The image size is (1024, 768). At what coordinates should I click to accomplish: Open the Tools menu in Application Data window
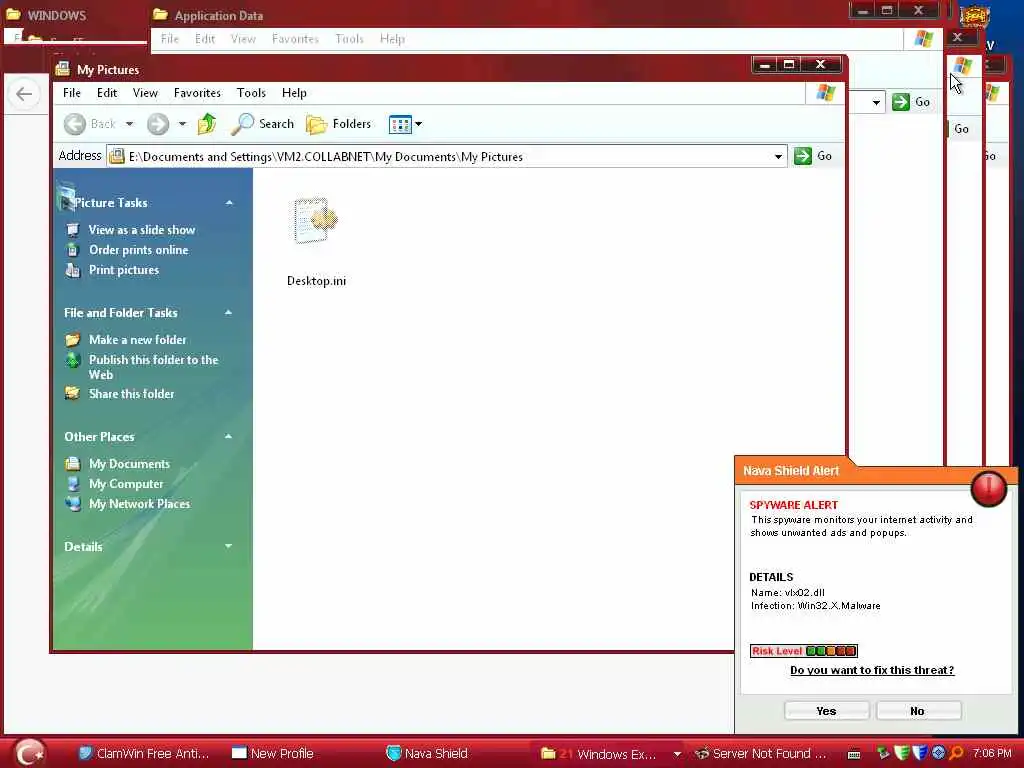tap(349, 39)
